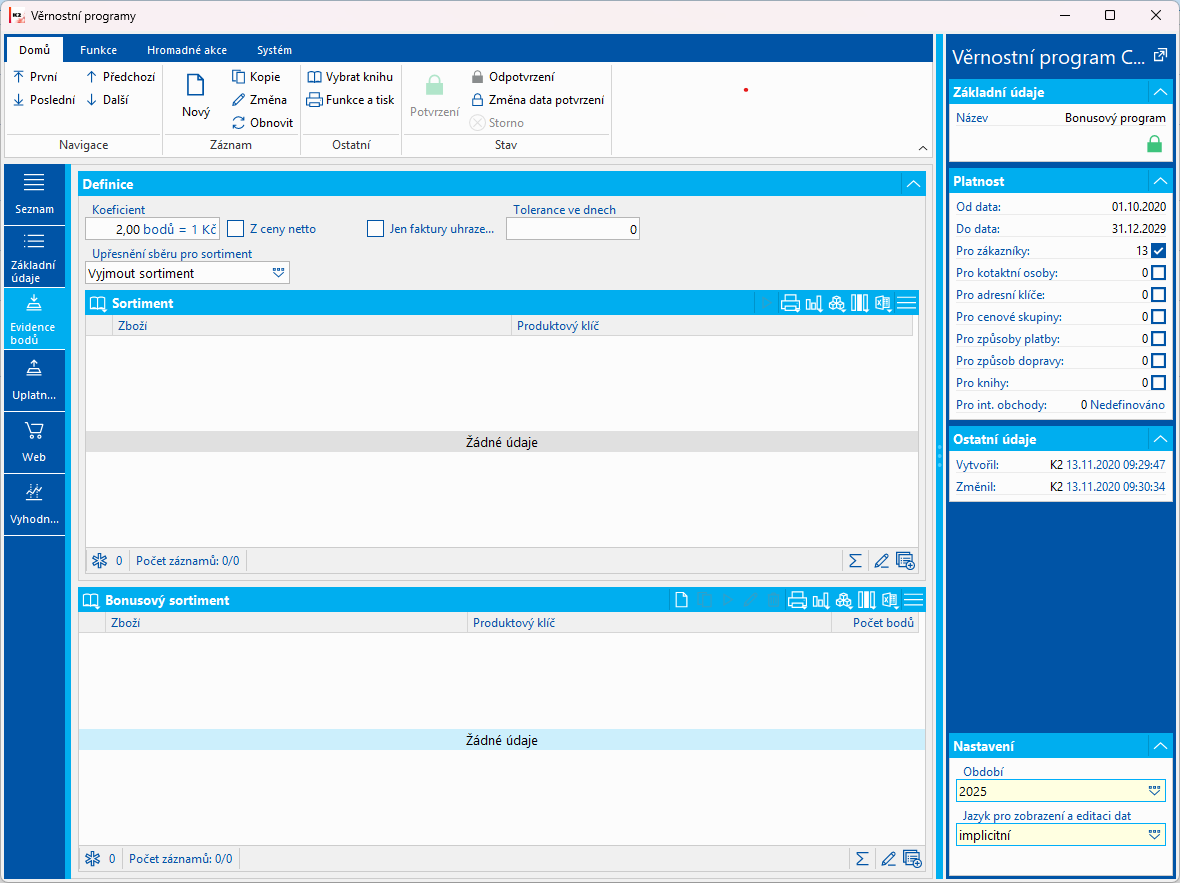The width and height of the screenshot is (1180, 883).
Task: Pop out the Věrnostní program panel
Action: tap(1160, 55)
